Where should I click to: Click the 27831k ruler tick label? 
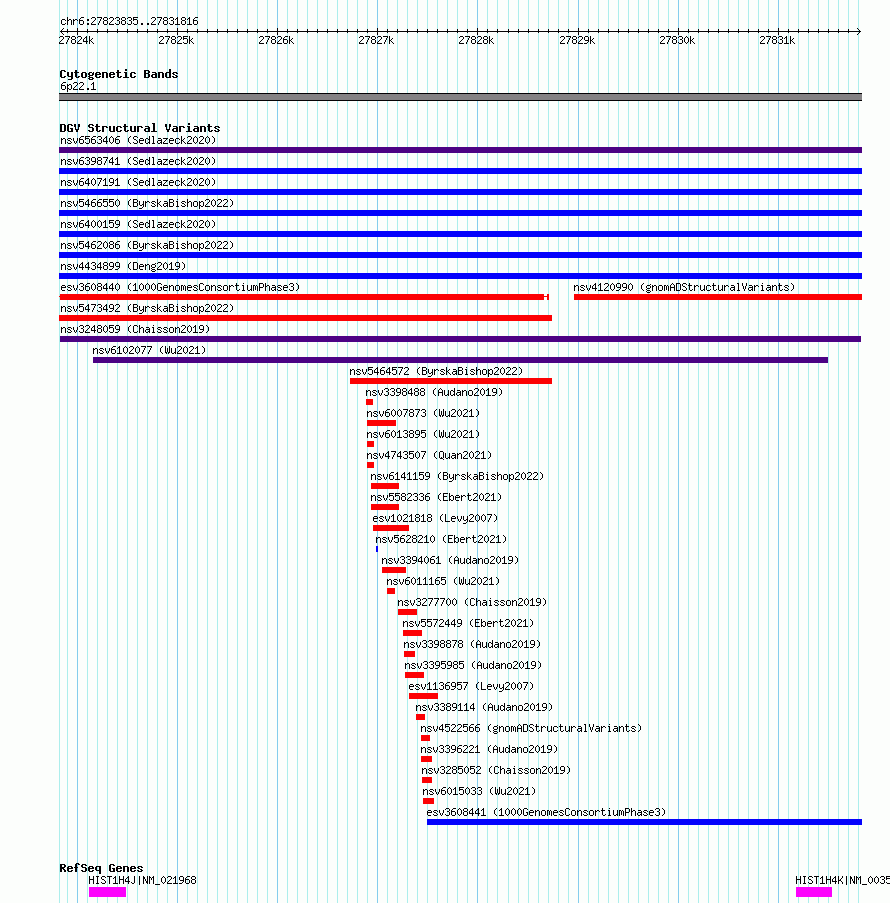pyautogui.click(x=777, y=40)
